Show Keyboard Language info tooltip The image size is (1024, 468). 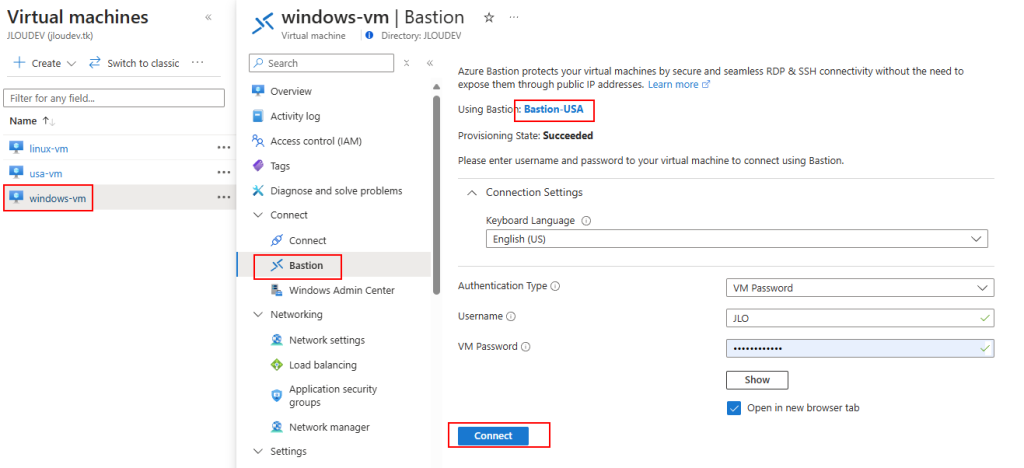click(x=586, y=221)
